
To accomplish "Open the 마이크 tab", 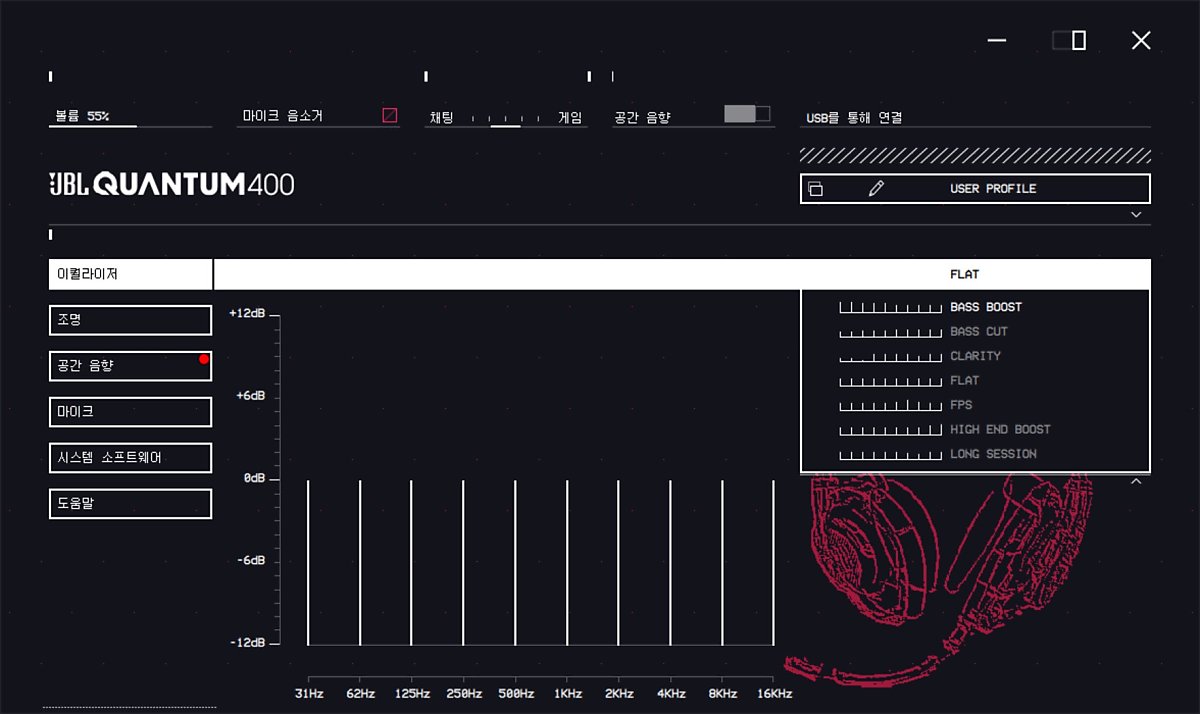I will click(130, 412).
